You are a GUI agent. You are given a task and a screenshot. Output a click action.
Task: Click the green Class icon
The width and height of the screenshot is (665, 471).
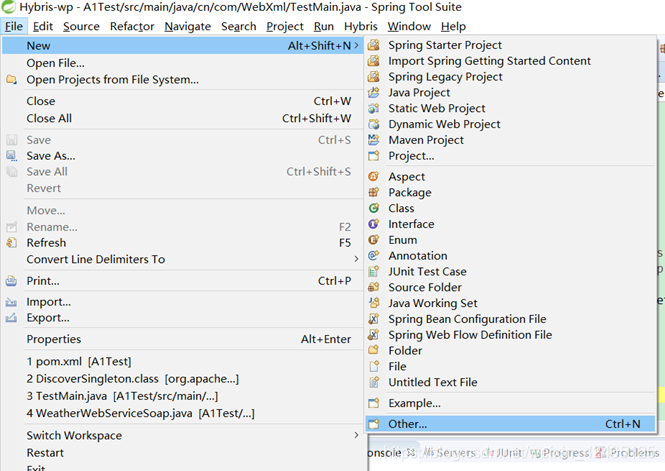point(374,208)
